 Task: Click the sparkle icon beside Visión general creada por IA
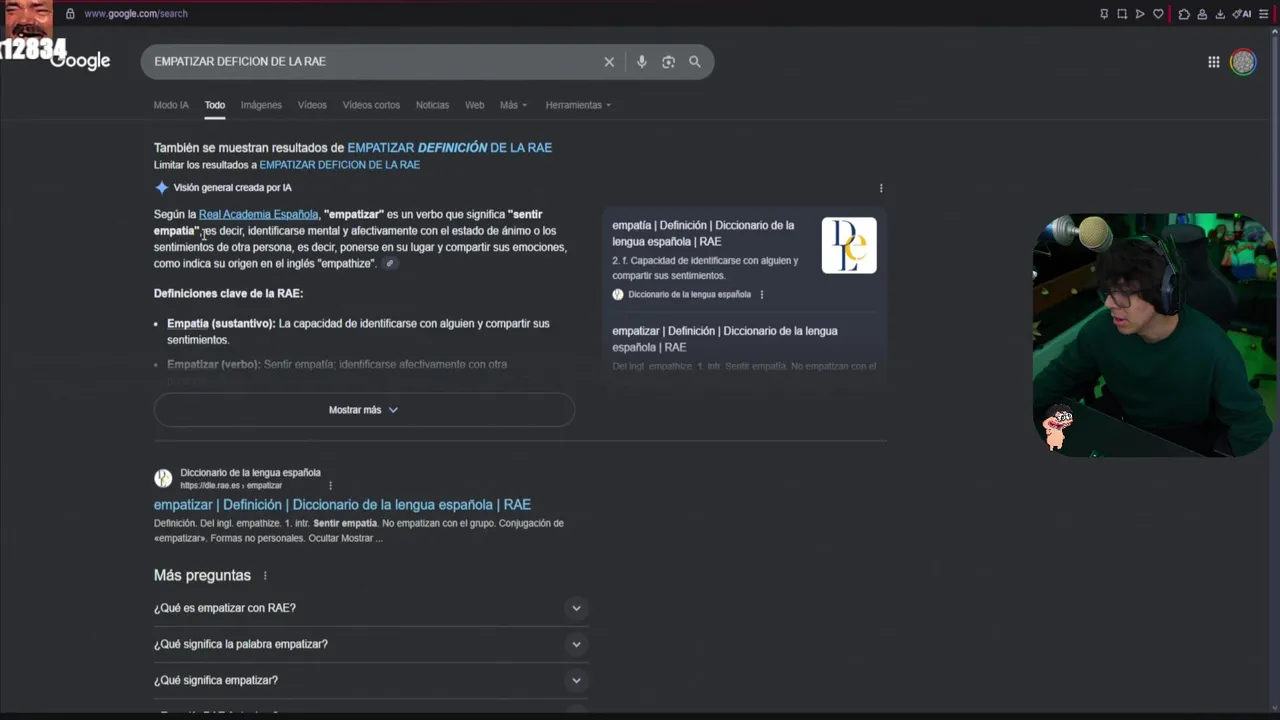162,188
